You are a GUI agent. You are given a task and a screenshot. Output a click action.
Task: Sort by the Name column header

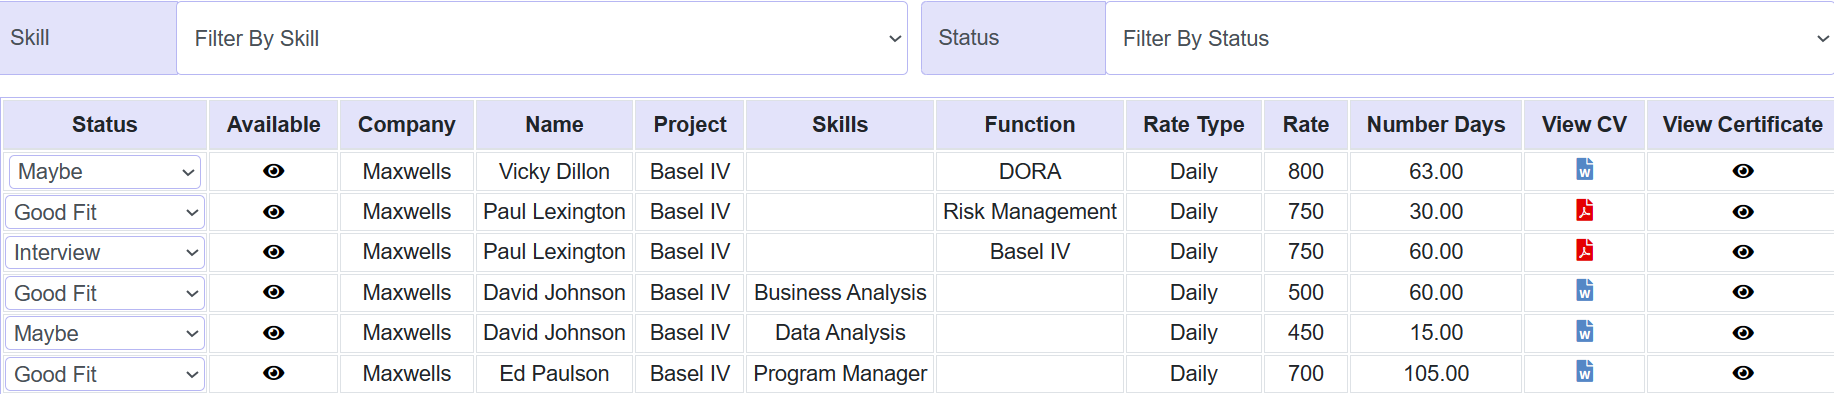[x=554, y=125]
